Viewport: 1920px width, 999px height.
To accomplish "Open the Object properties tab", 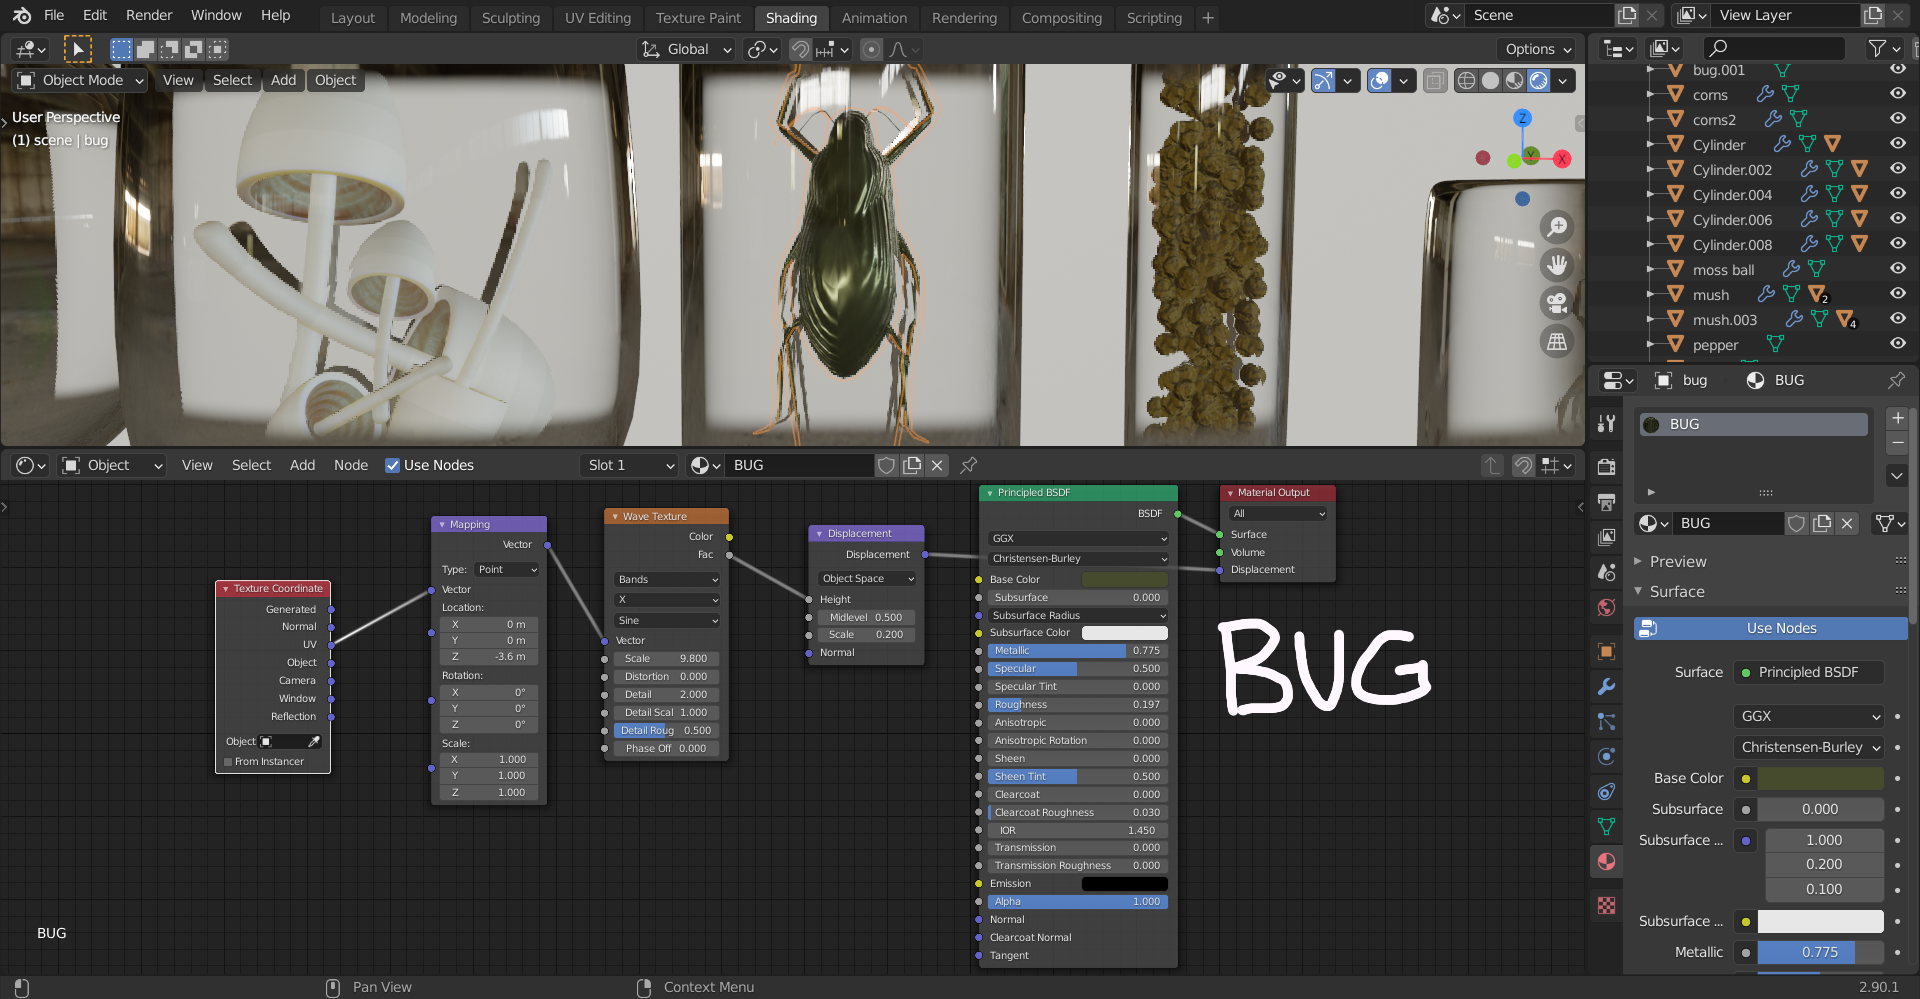I will (x=1606, y=651).
